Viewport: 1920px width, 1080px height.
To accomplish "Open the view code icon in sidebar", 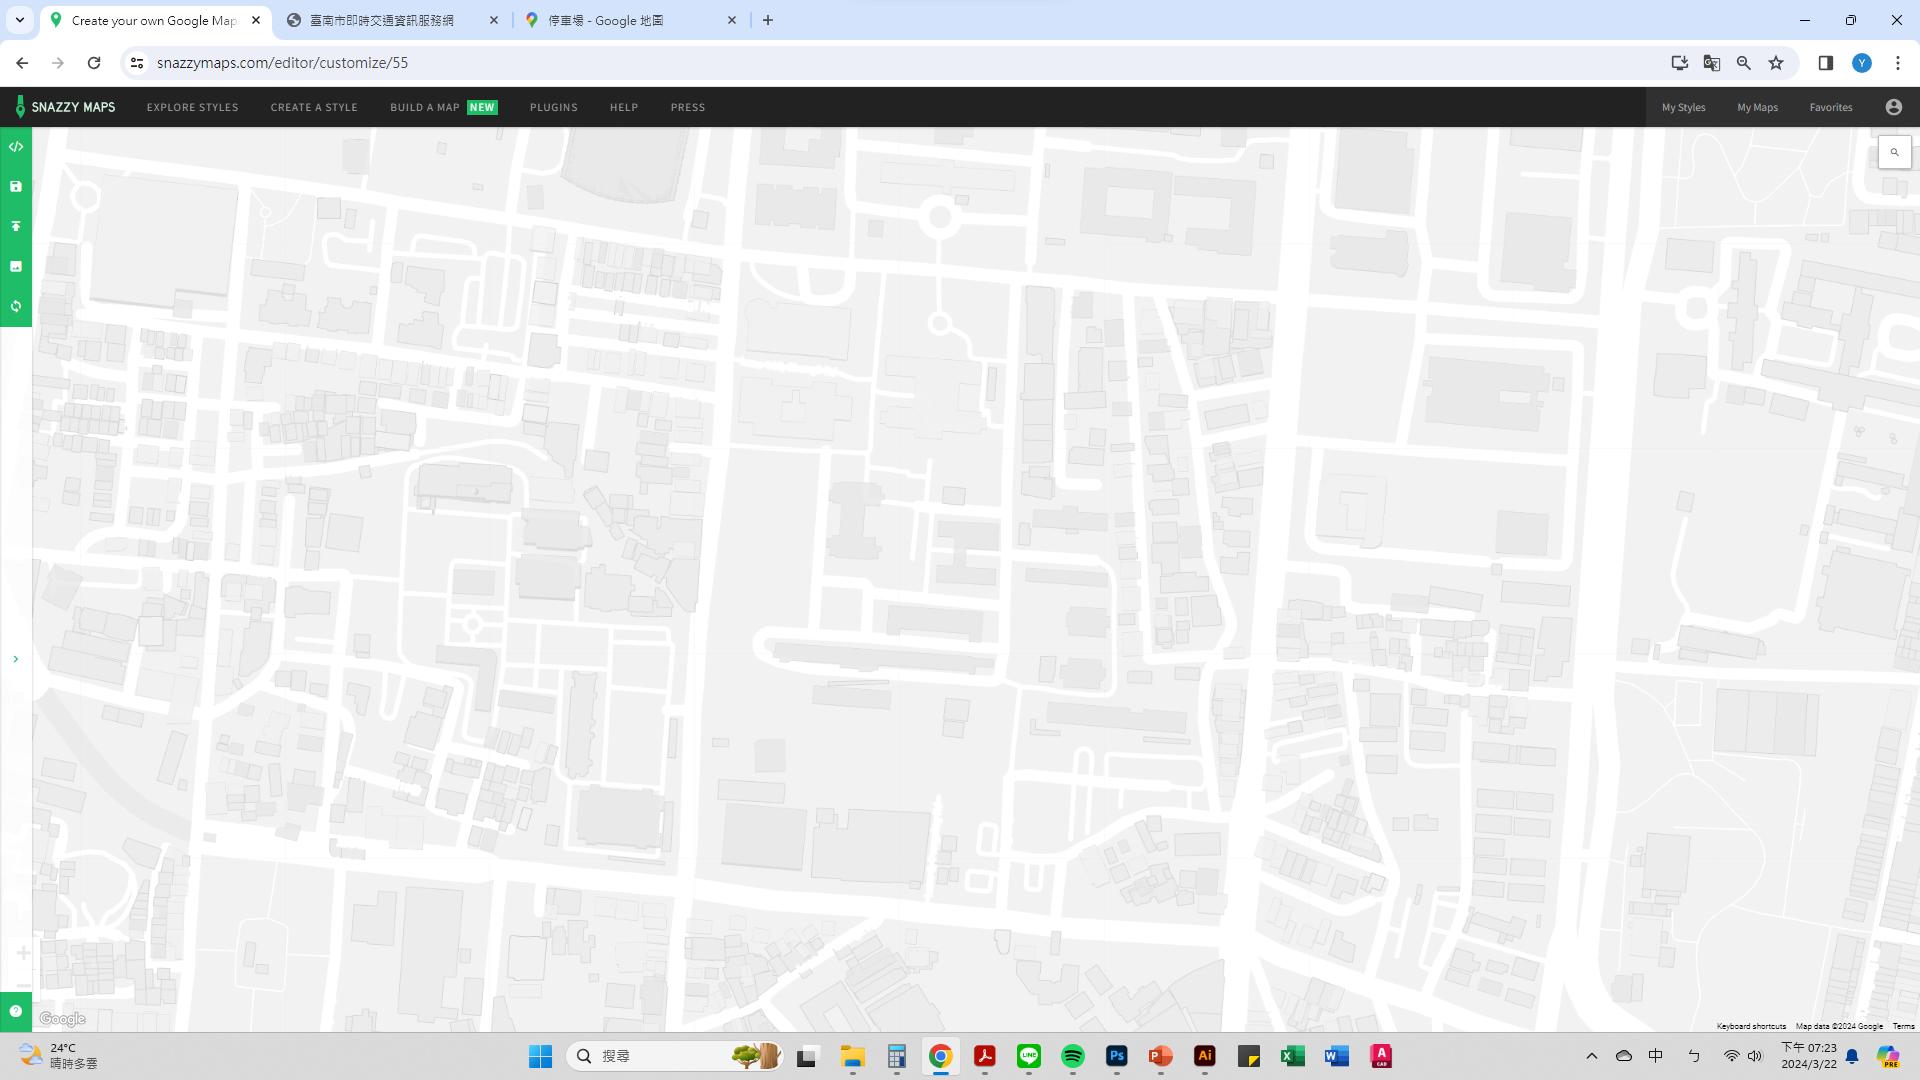I will [x=16, y=147].
